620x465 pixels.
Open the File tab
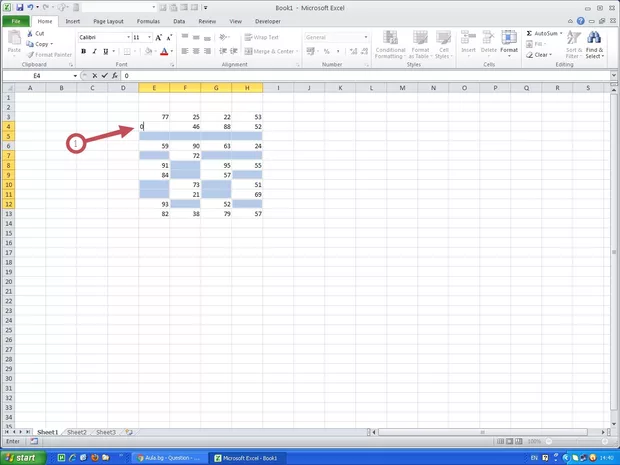pyautogui.click(x=16, y=21)
